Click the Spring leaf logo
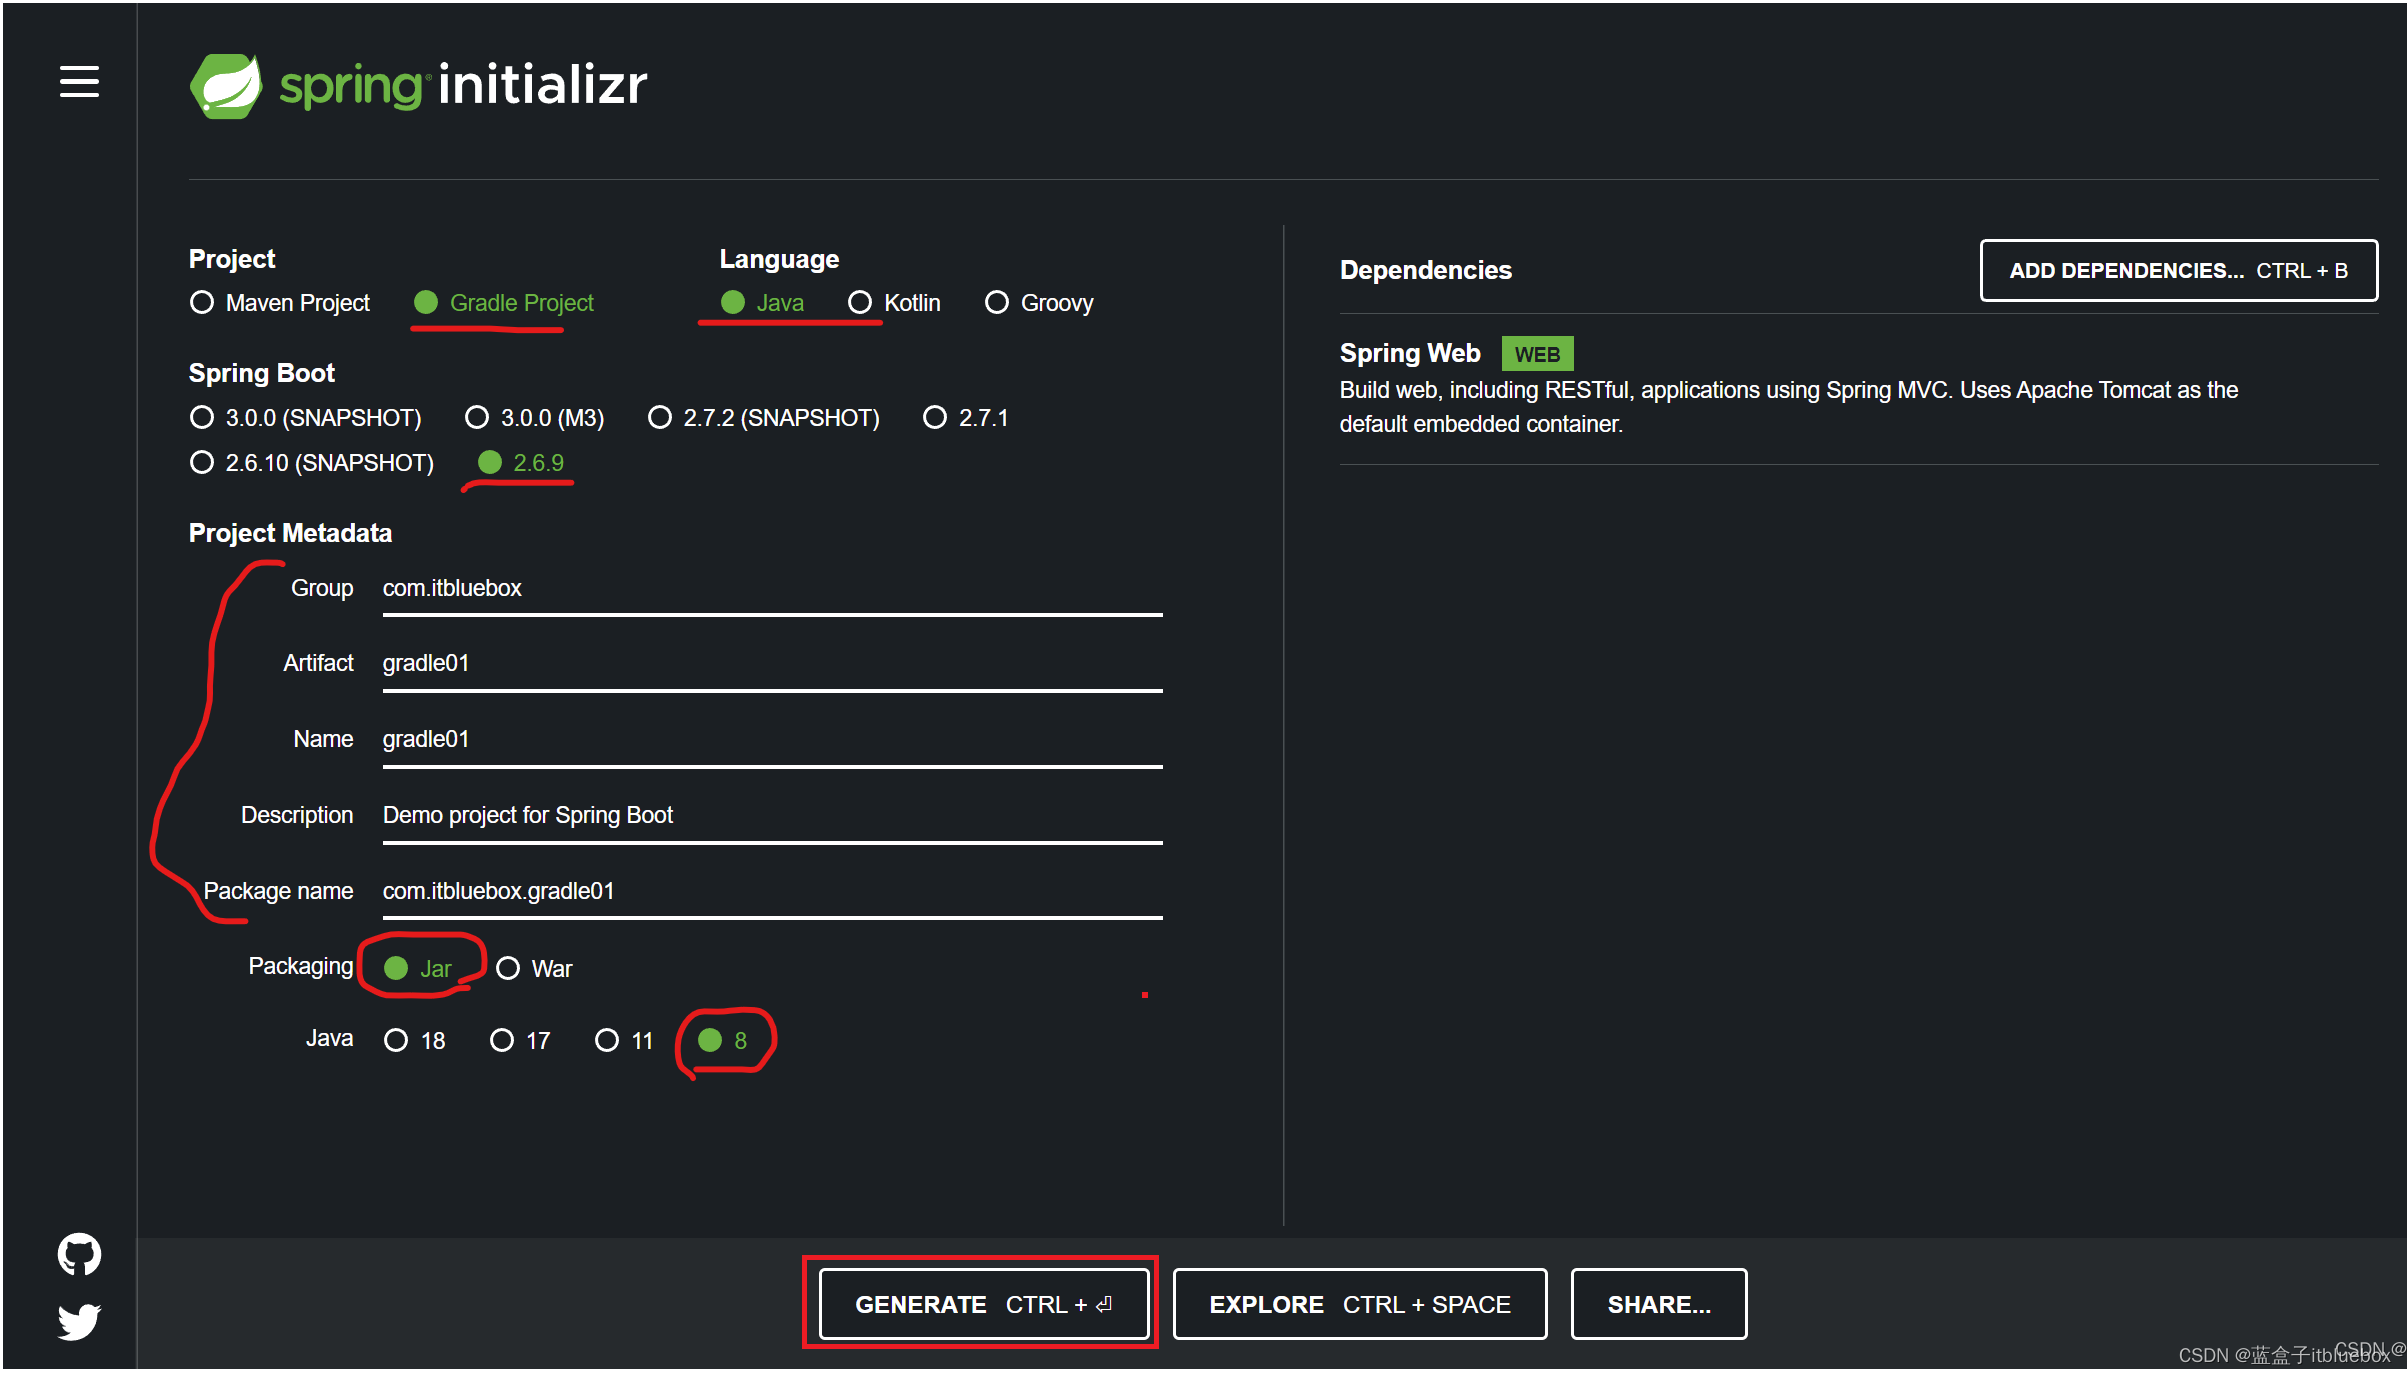2407x1375 pixels. (x=226, y=86)
